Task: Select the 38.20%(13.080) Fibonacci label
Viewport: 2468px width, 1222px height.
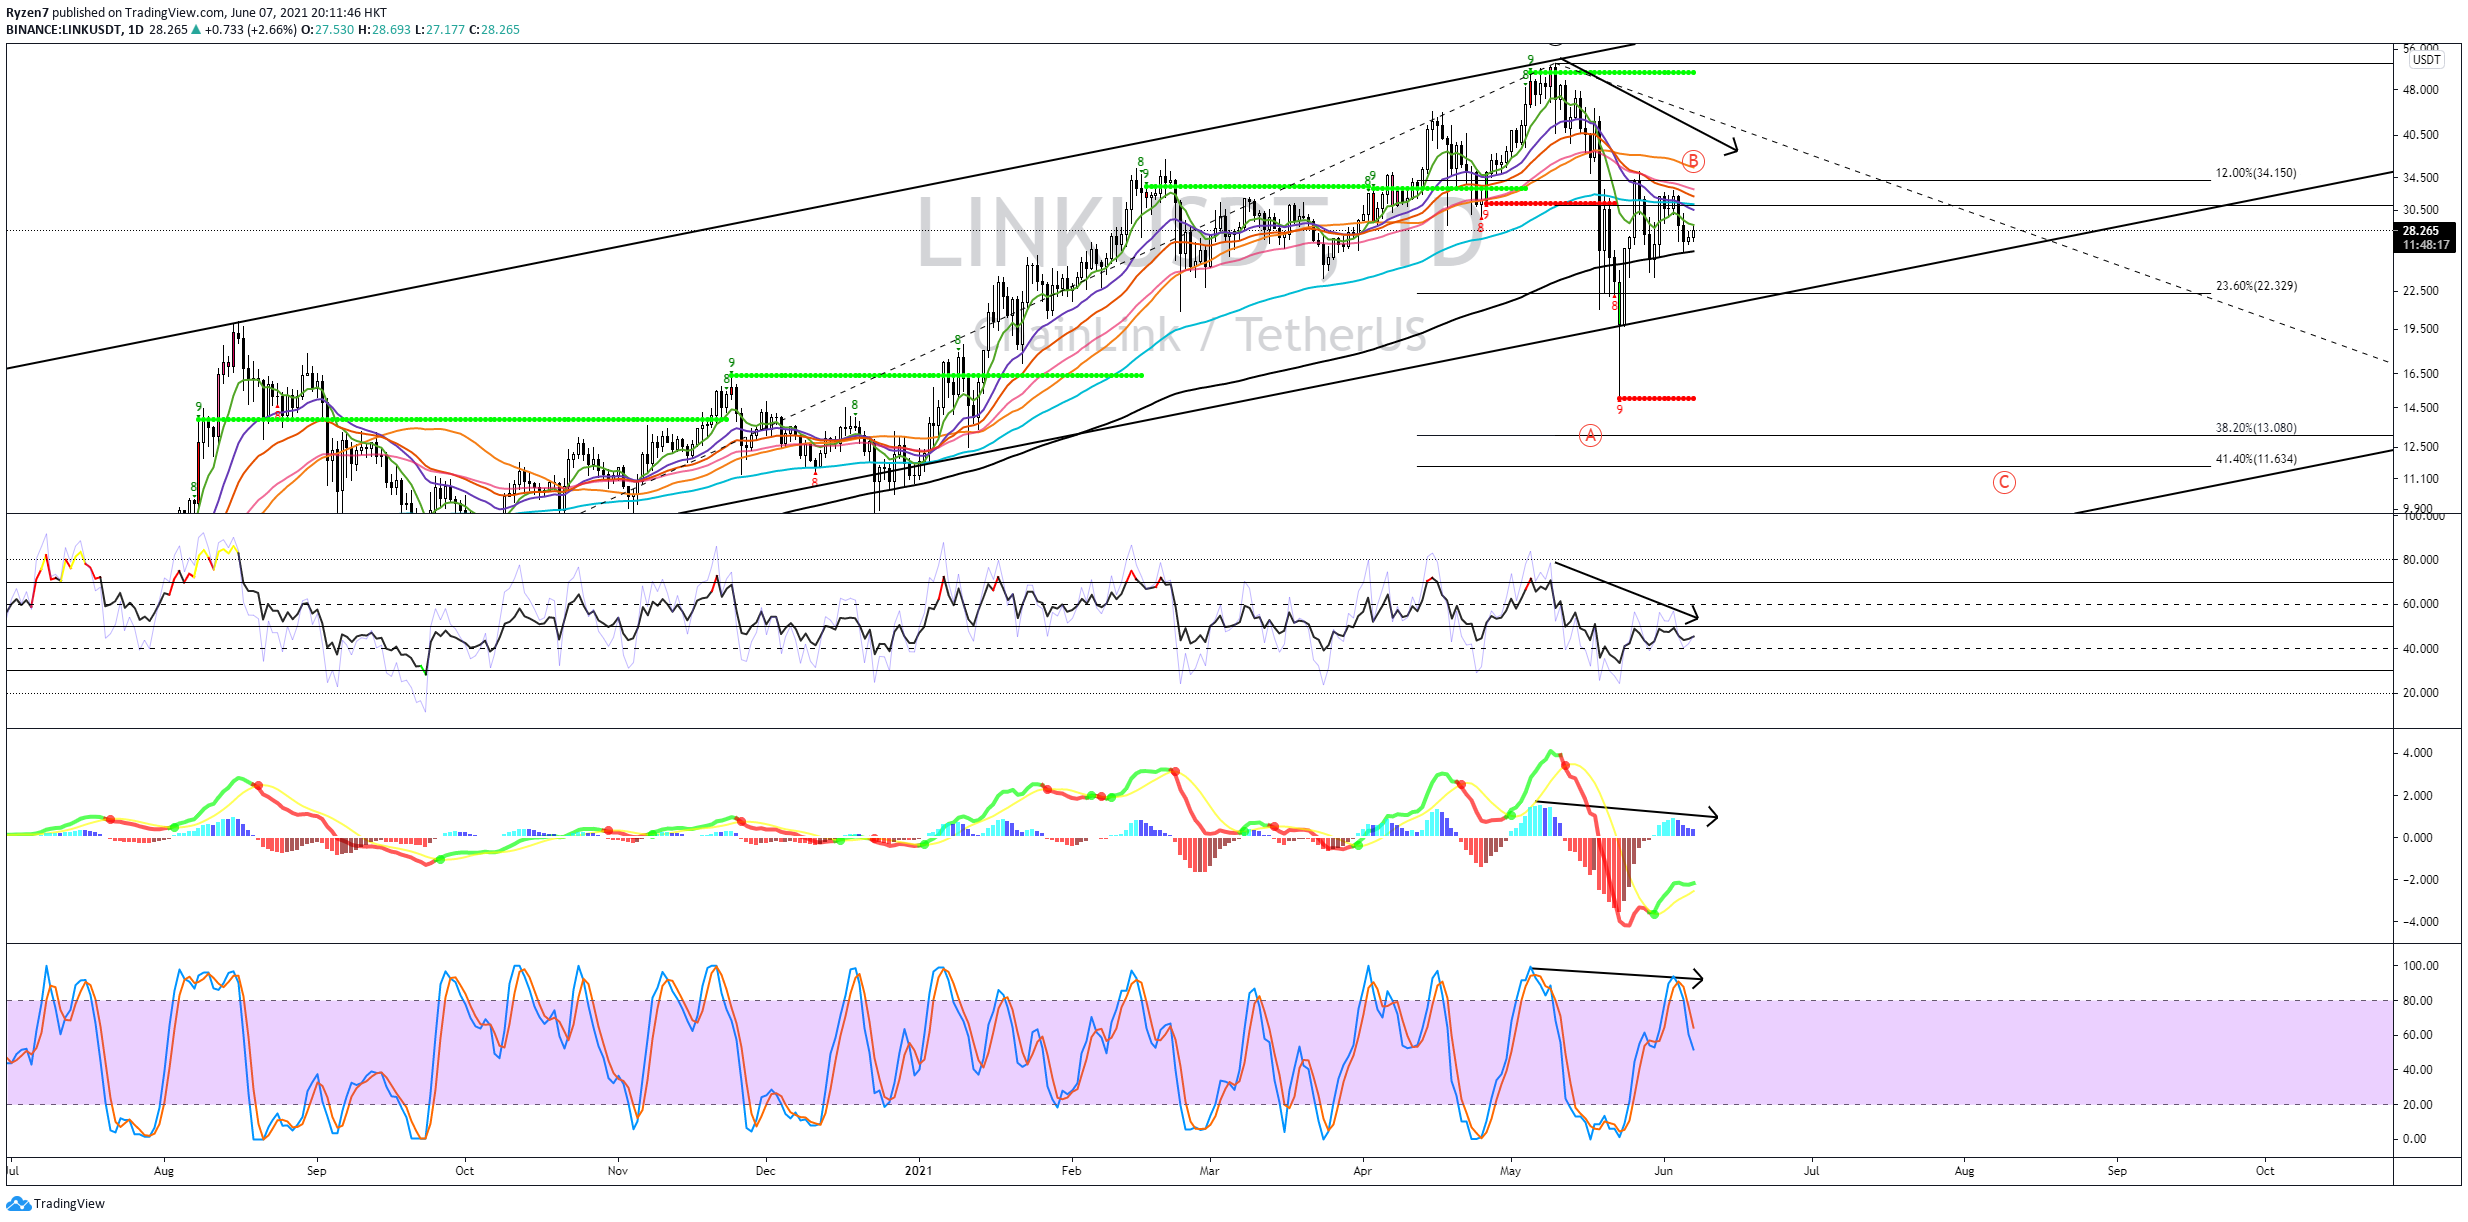Action: (2255, 428)
